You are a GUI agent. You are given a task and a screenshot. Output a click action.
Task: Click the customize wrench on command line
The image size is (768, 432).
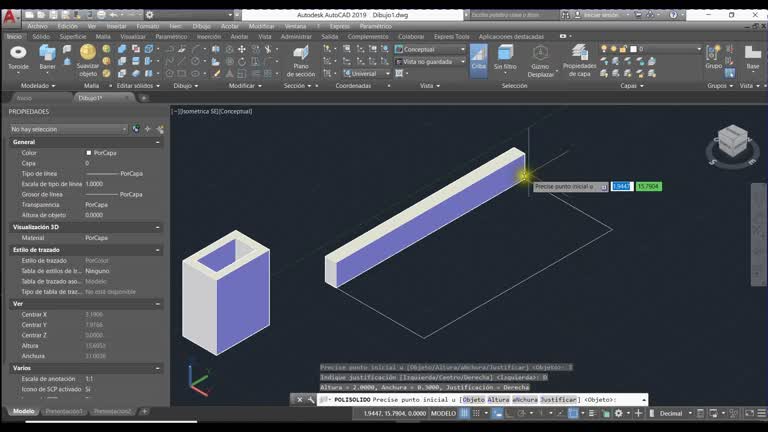coord(311,400)
